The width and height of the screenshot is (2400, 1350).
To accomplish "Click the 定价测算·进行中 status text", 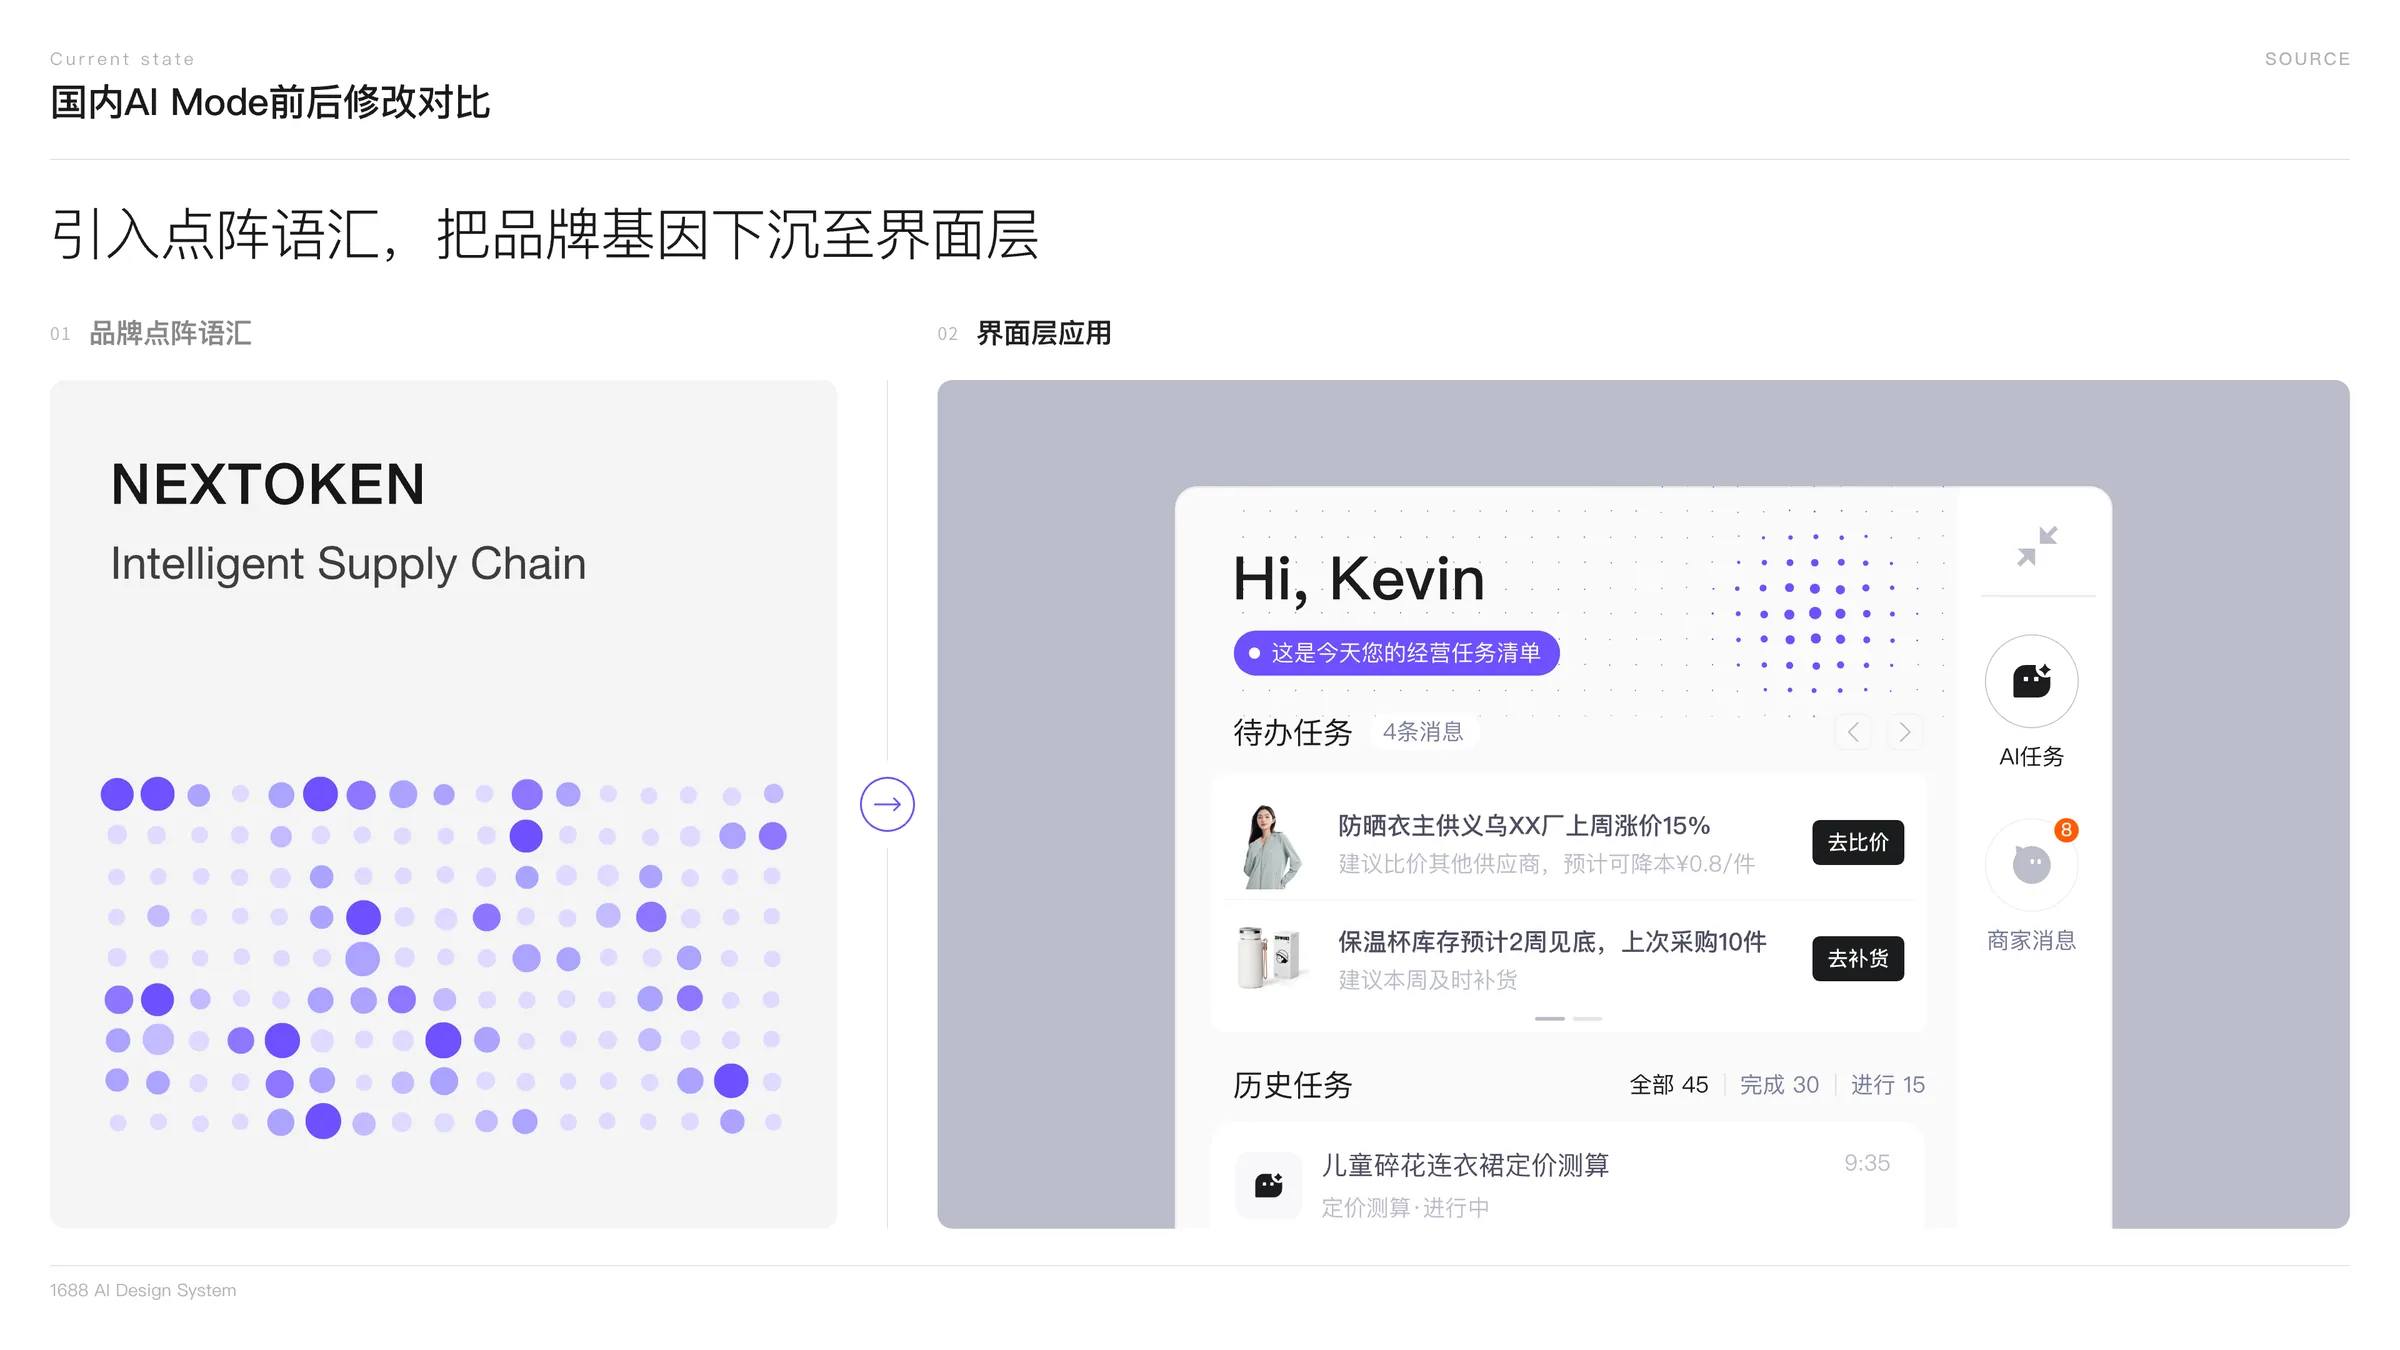I will 1405,1208.
